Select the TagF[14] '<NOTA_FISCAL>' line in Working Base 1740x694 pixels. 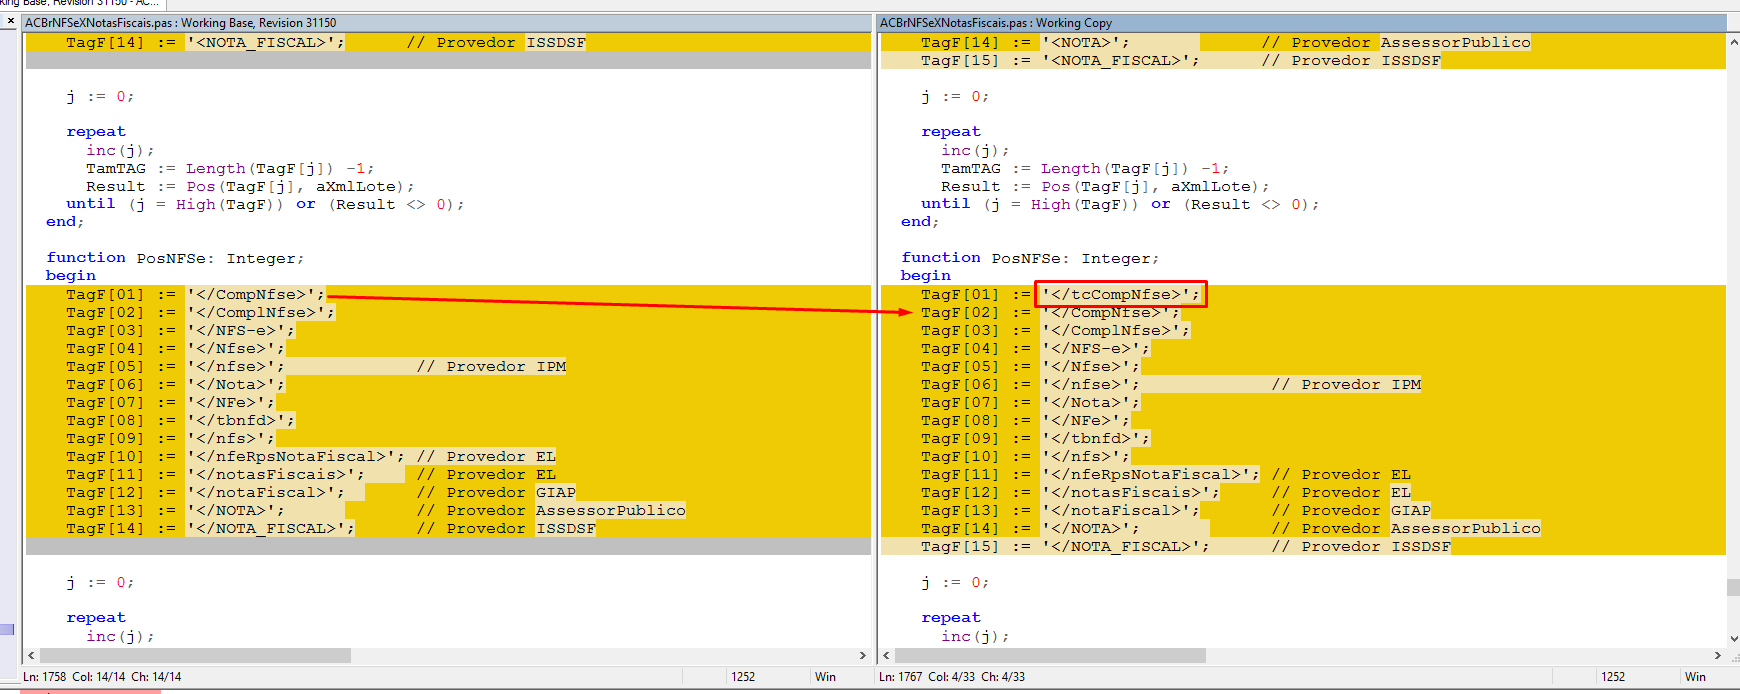[x=448, y=42]
